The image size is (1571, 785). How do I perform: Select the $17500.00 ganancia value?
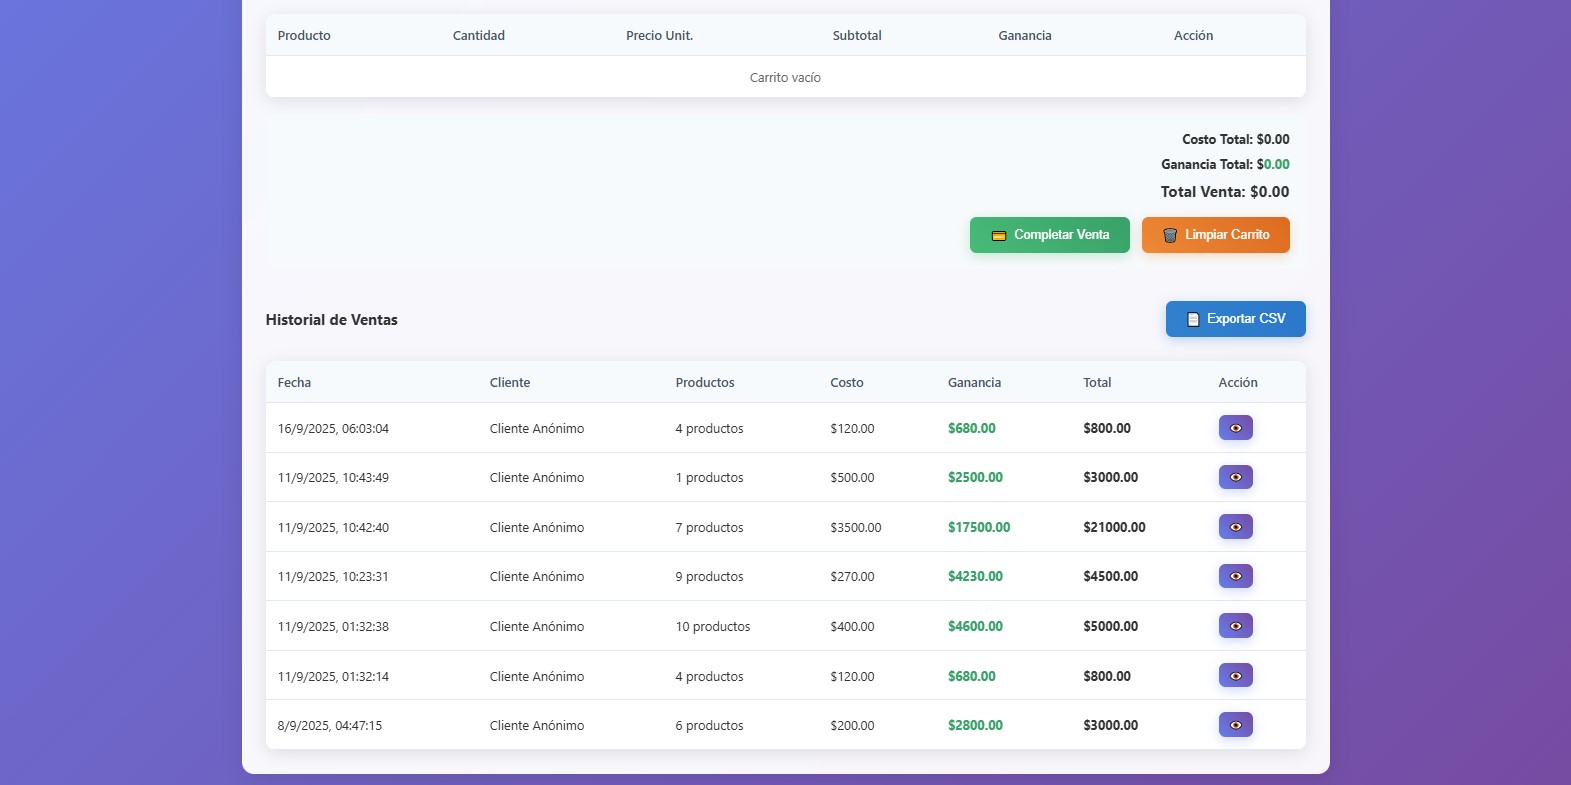(x=979, y=527)
